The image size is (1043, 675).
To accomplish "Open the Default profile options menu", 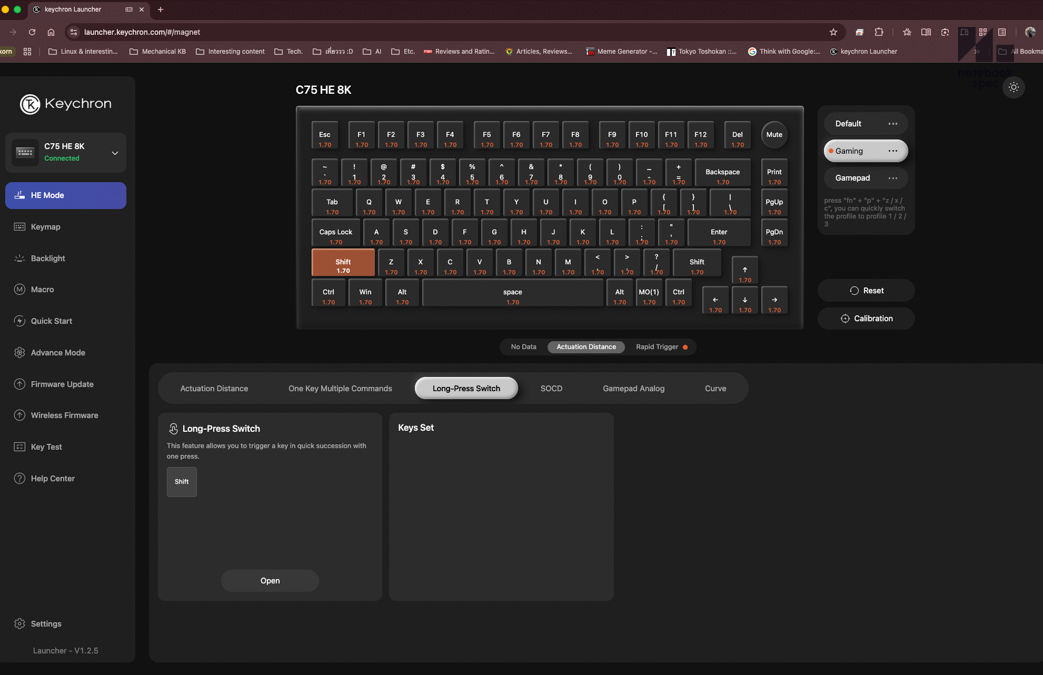I will (893, 123).
